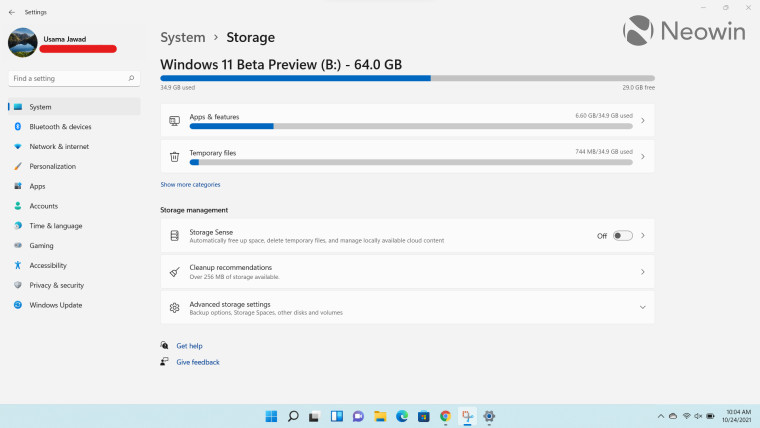
Task: Open taskbar Search
Action: pos(293,416)
